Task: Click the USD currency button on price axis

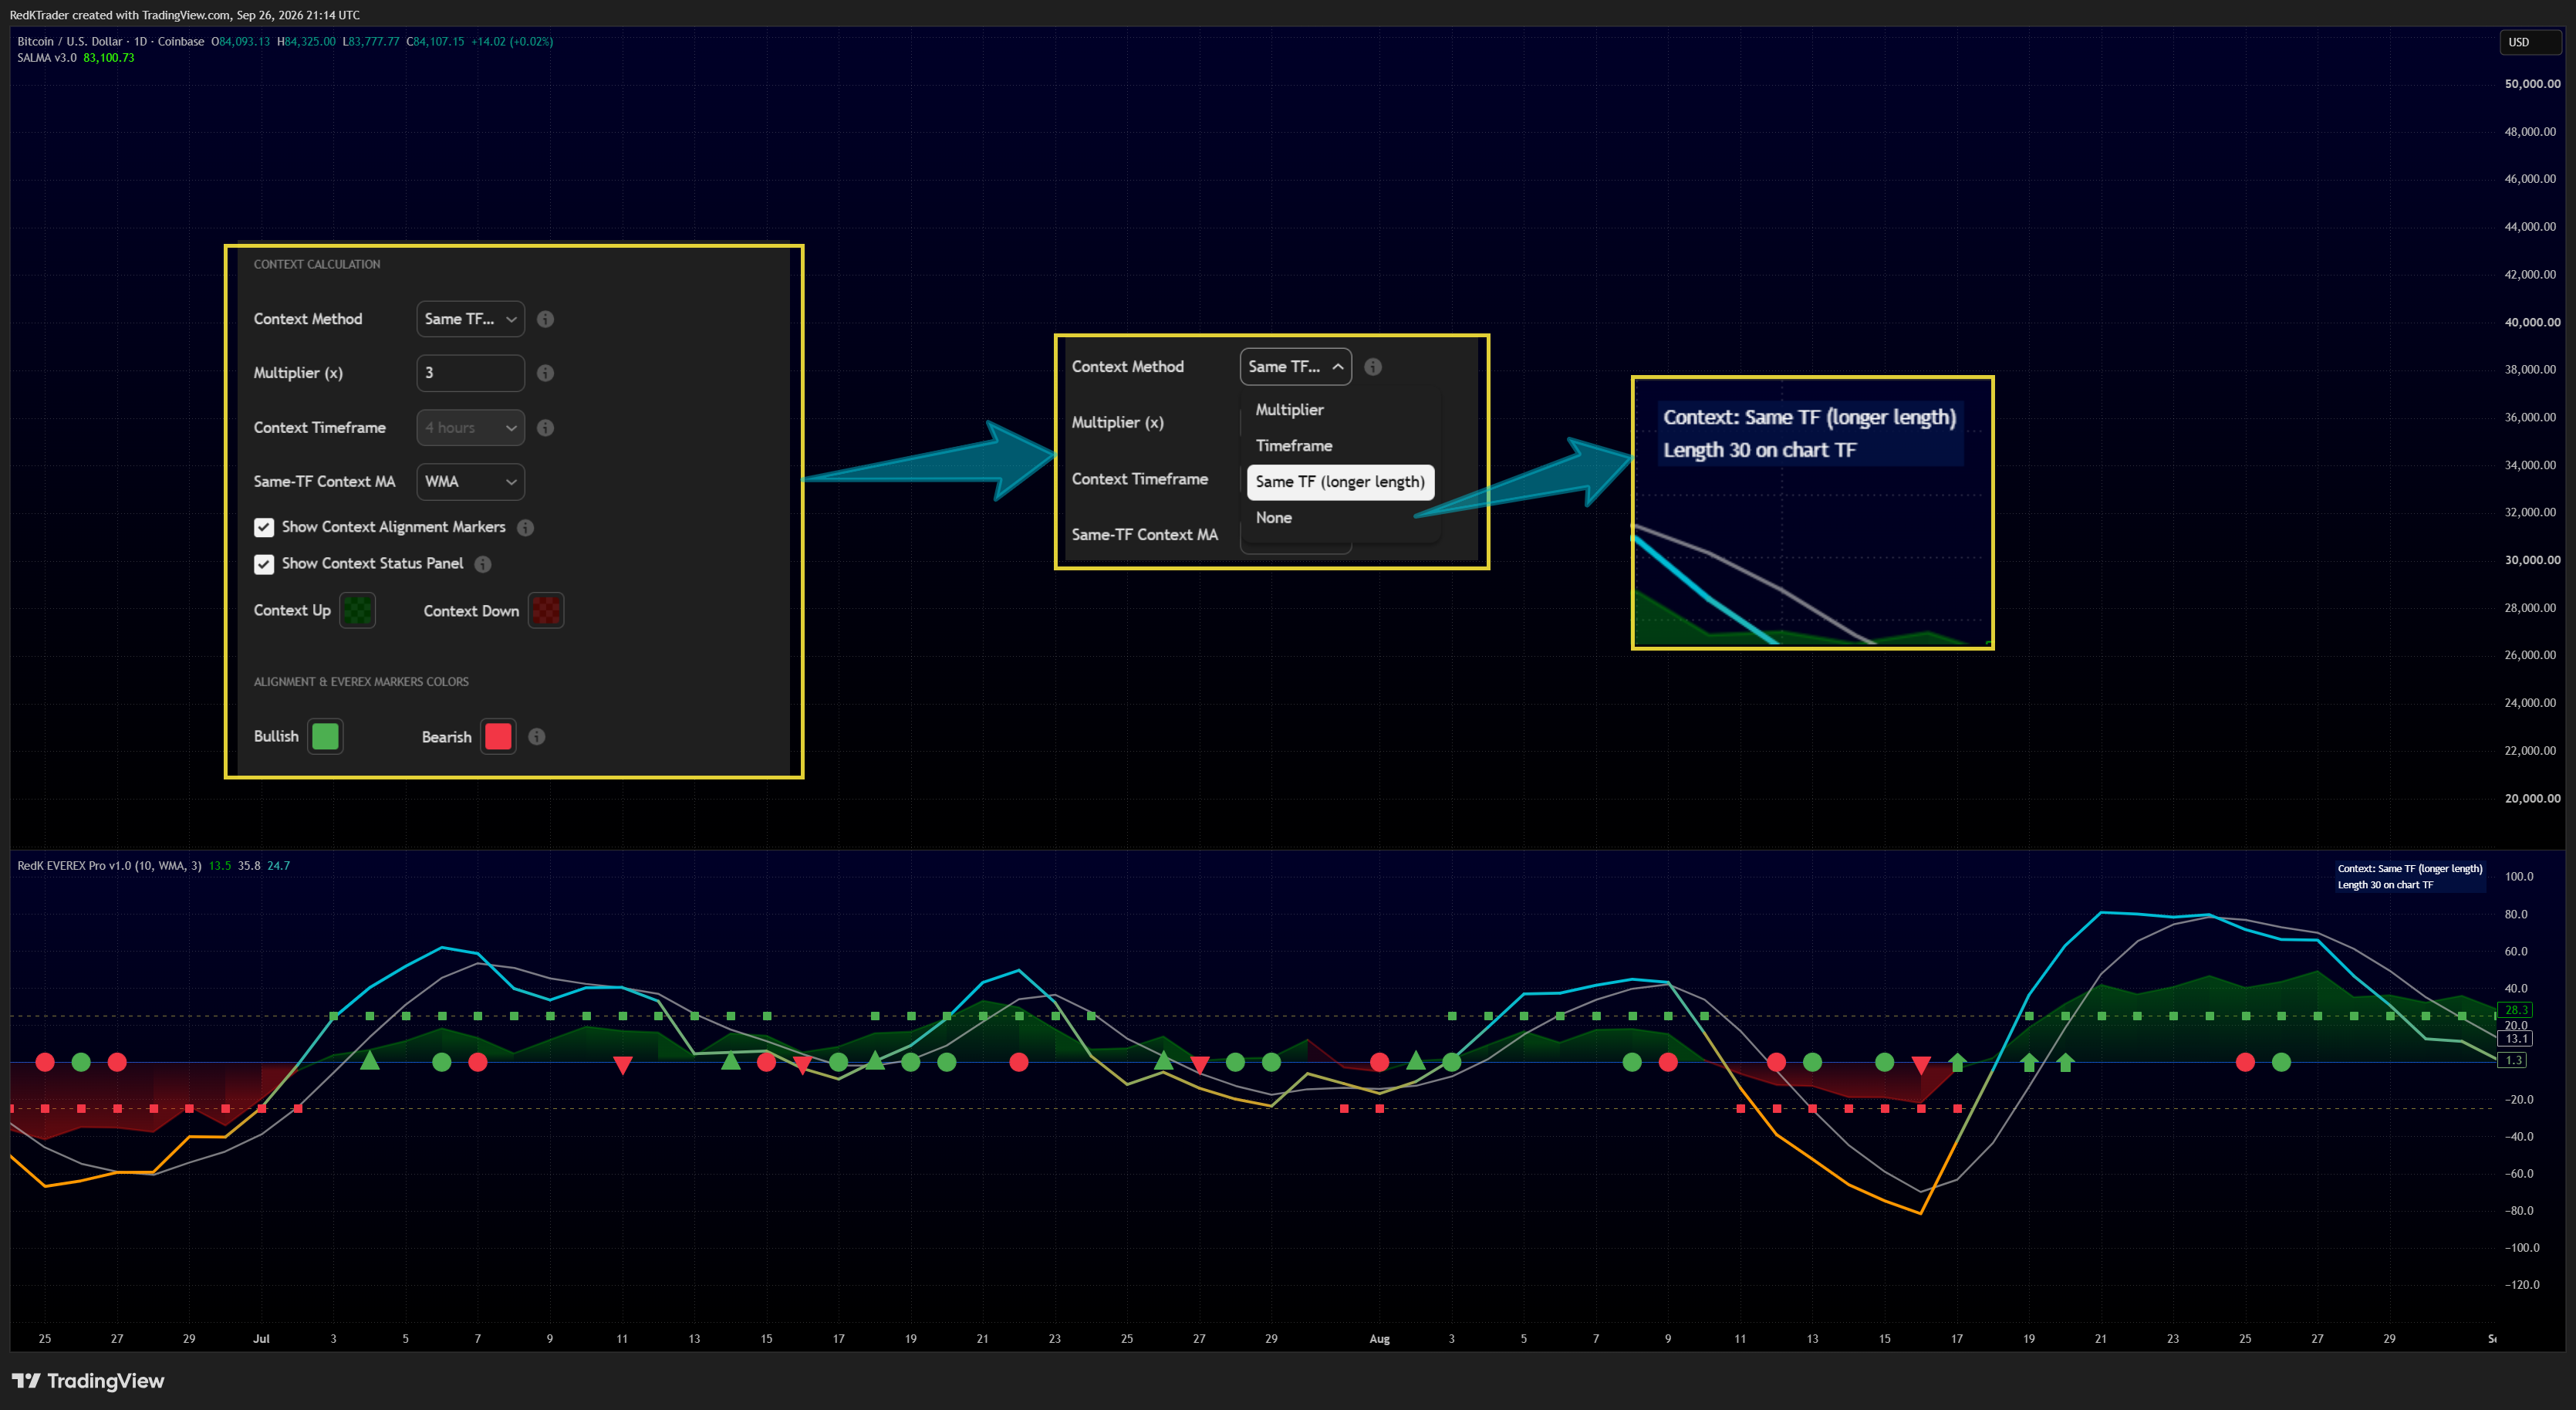Action: click(2530, 42)
